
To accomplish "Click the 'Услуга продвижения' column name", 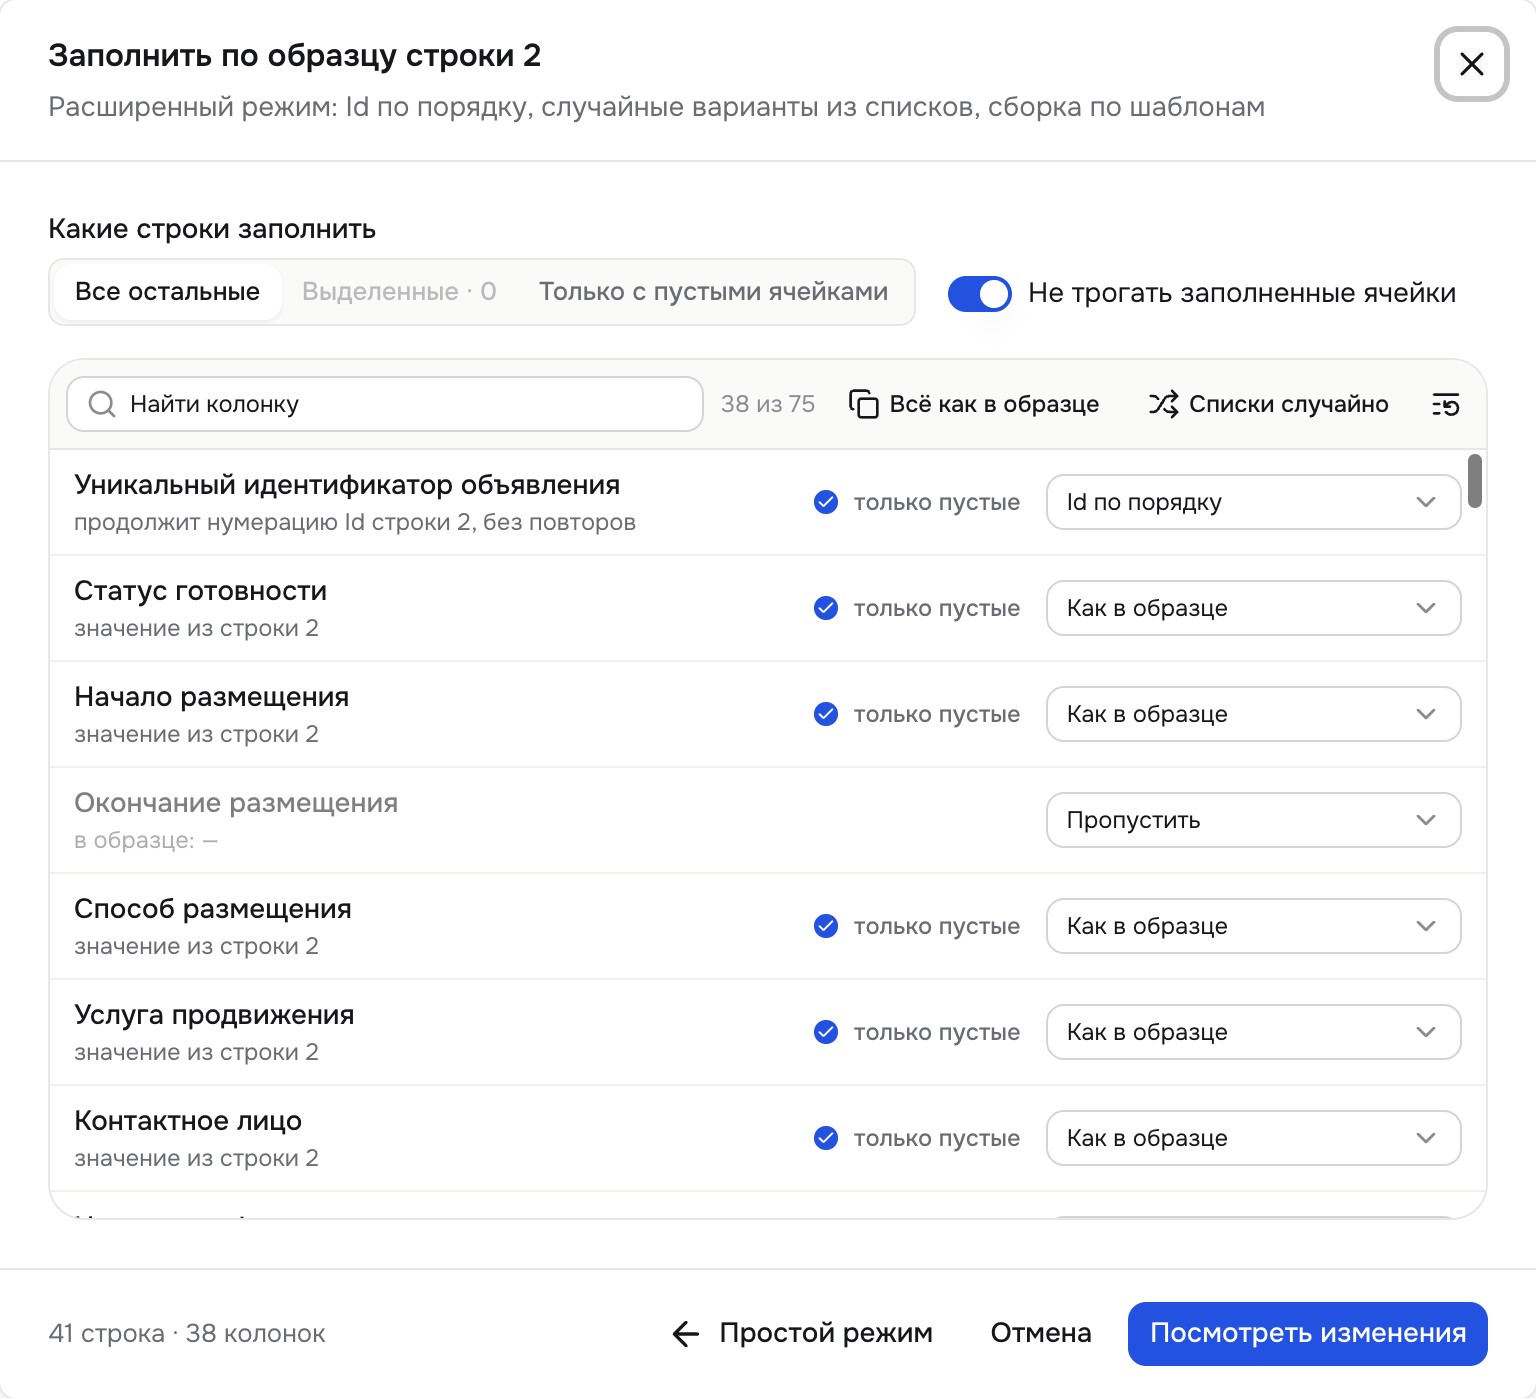I will (214, 1015).
